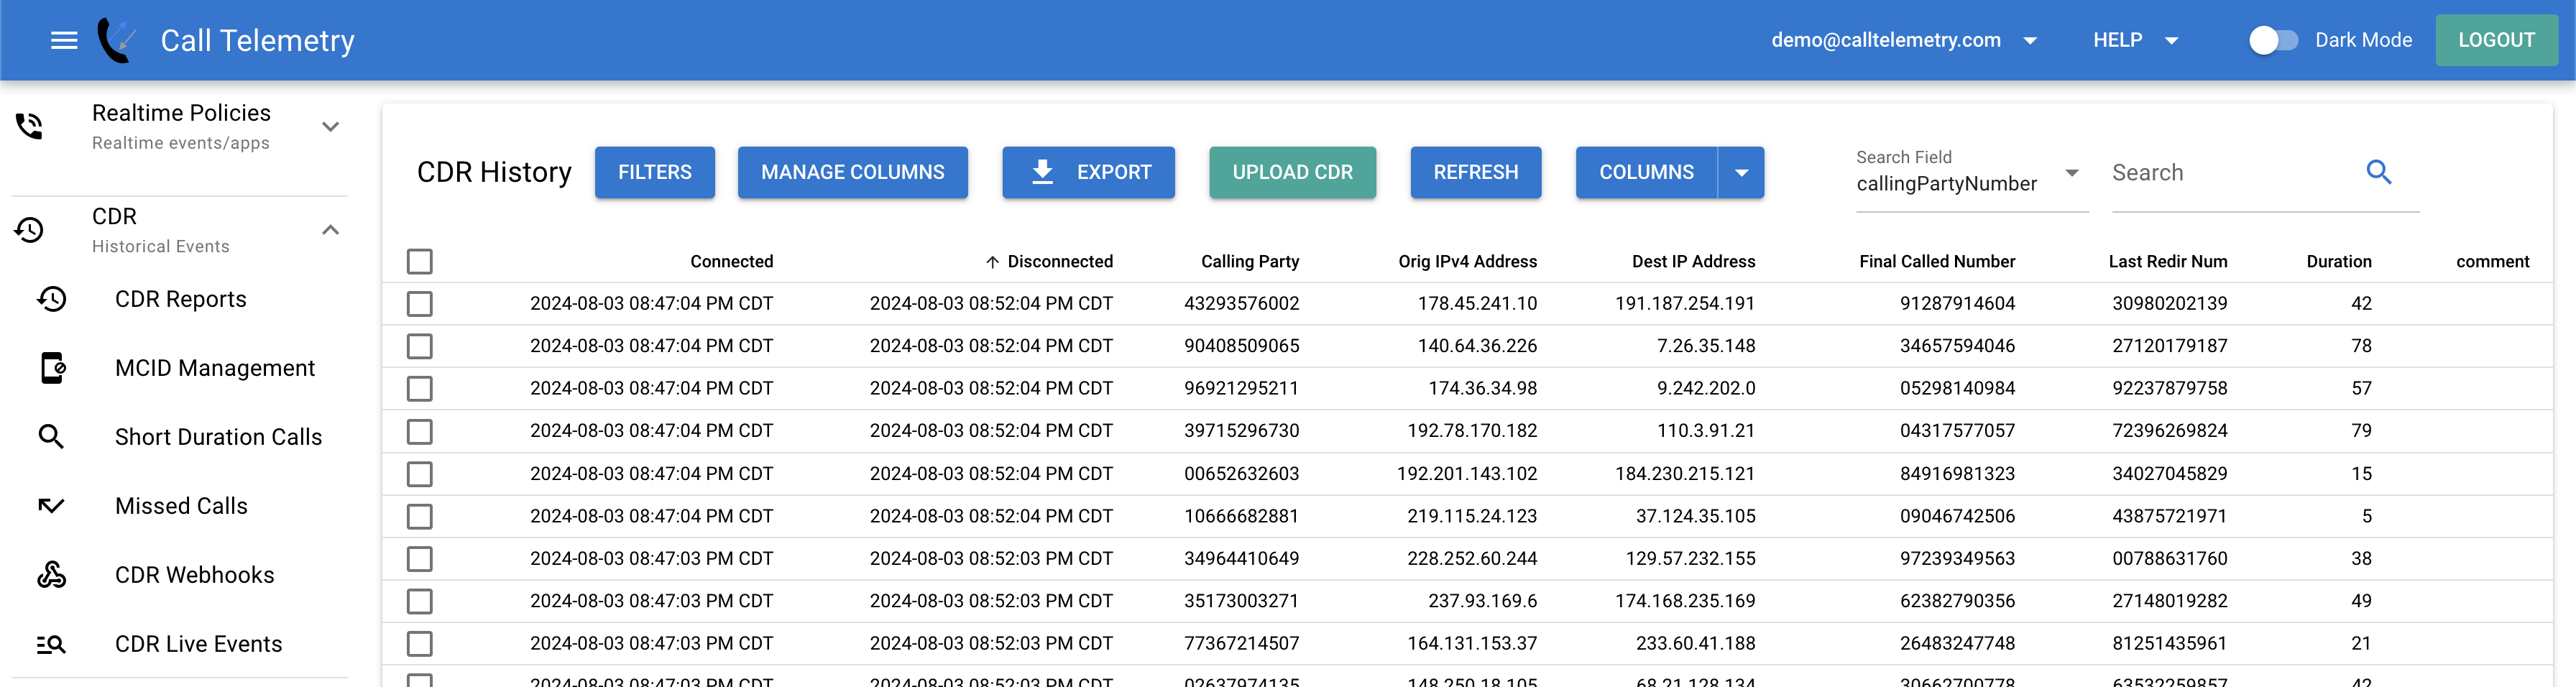Click the CDR Reports history icon

click(x=52, y=299)
